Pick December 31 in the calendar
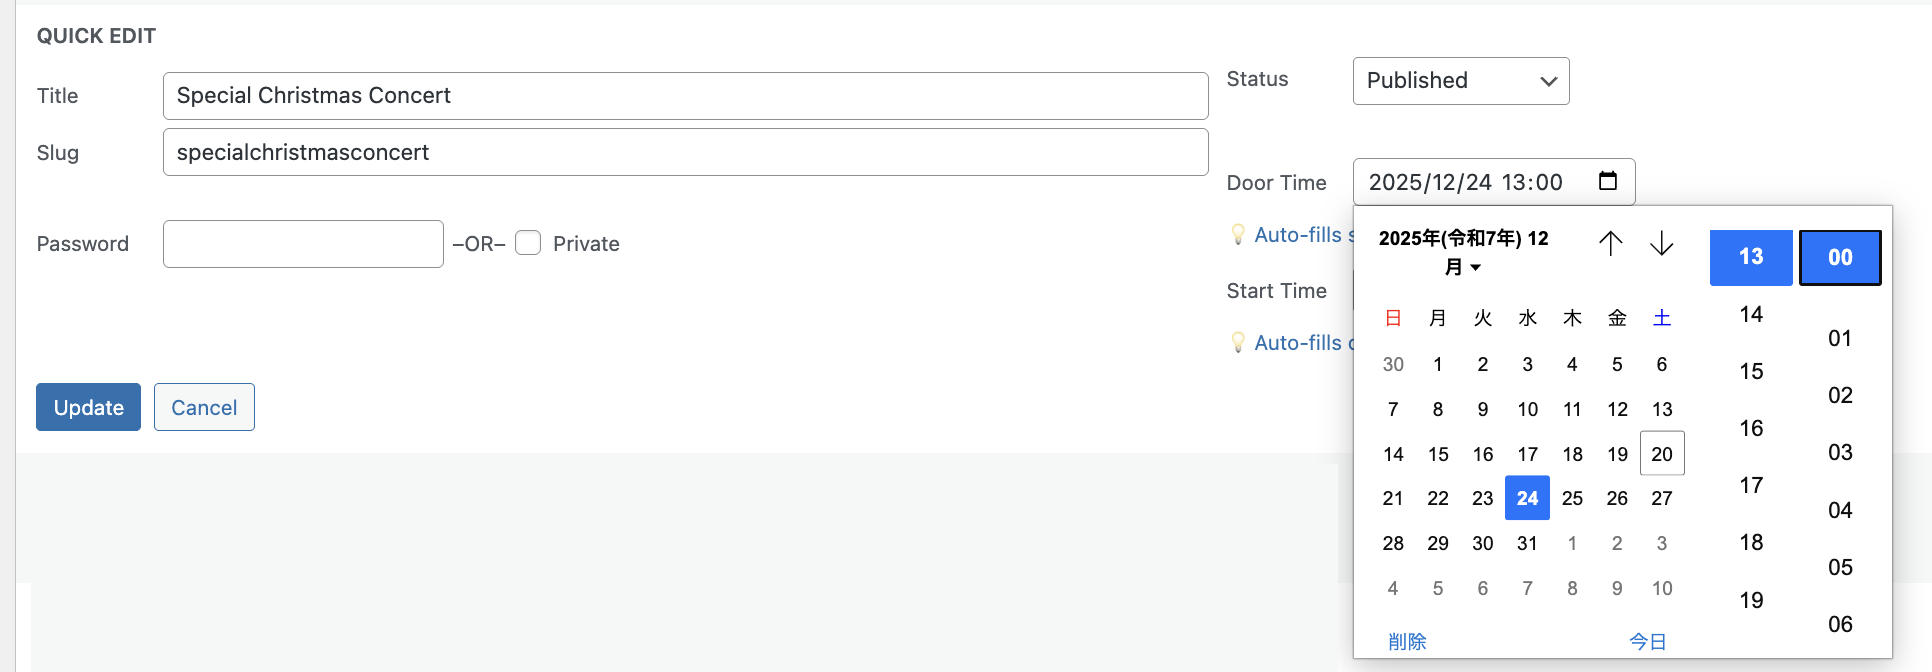 tap(1527, 543)
